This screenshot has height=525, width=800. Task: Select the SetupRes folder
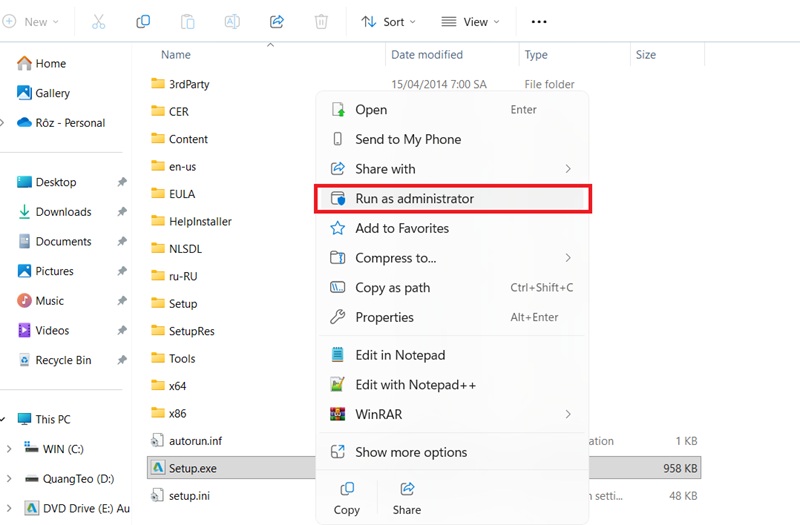(183, 331)
